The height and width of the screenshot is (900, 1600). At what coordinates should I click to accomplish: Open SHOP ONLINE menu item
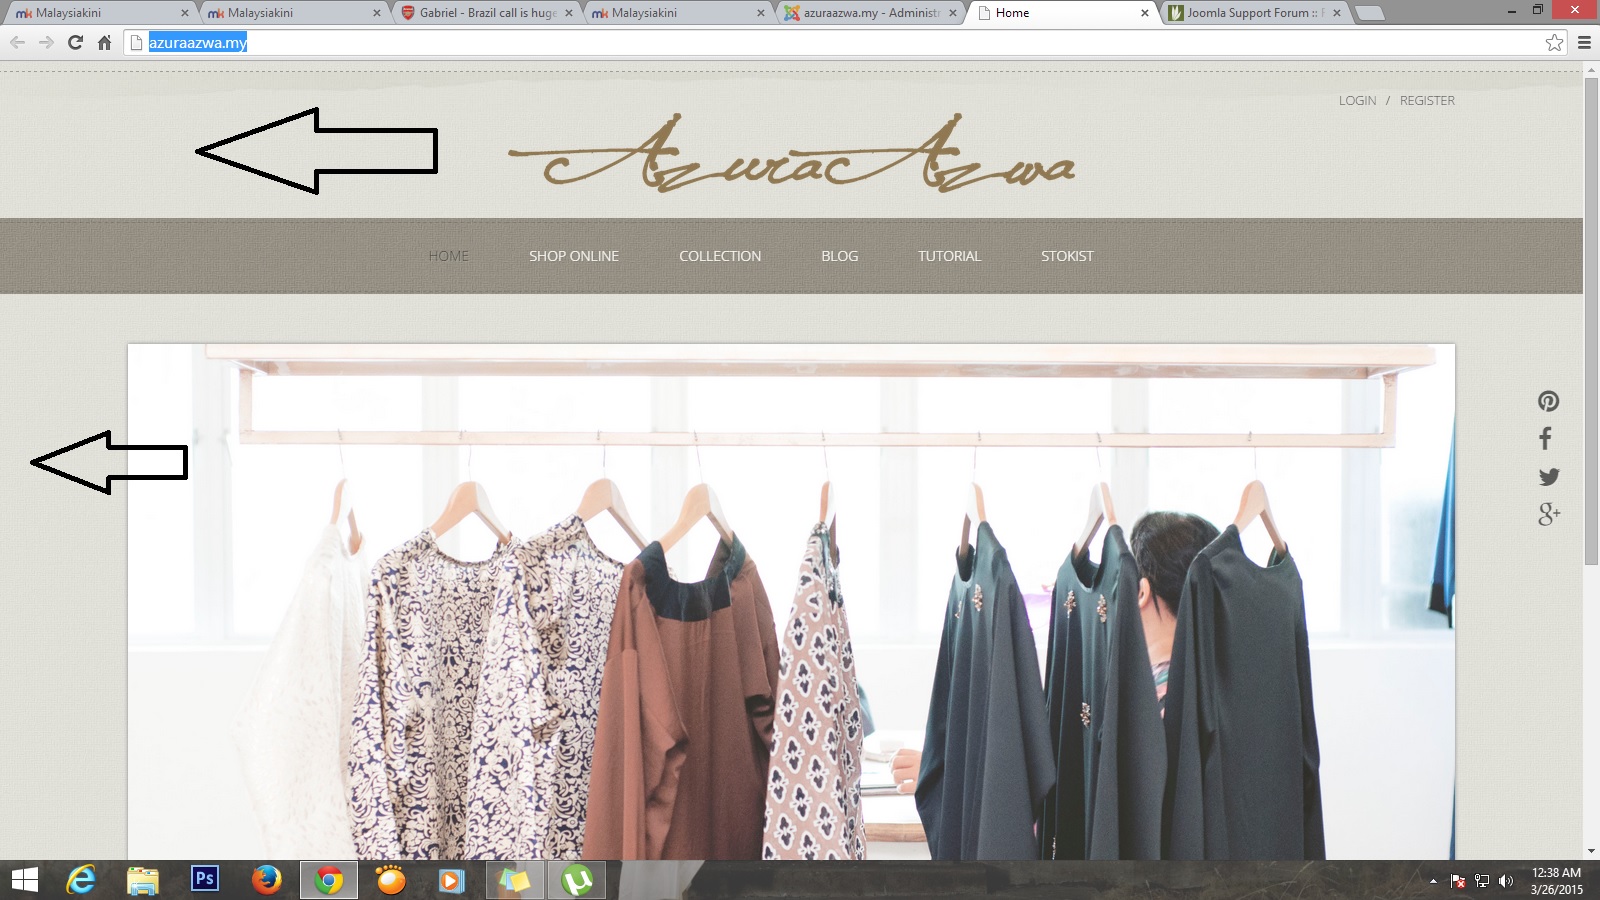coord(574,256)
